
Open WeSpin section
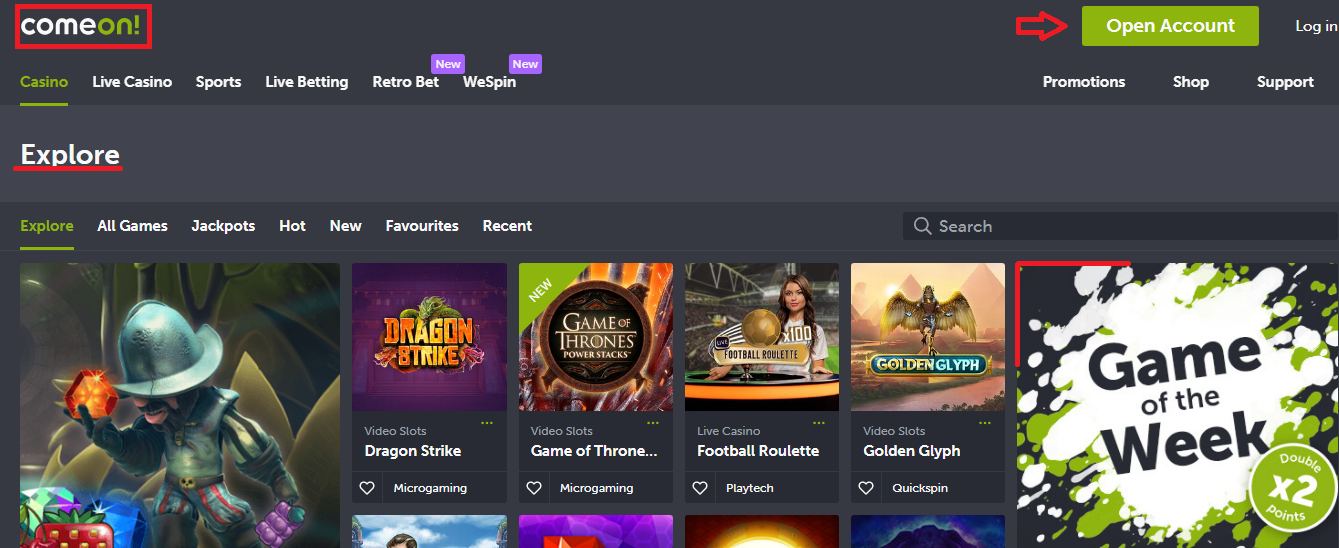coord(489,82)
